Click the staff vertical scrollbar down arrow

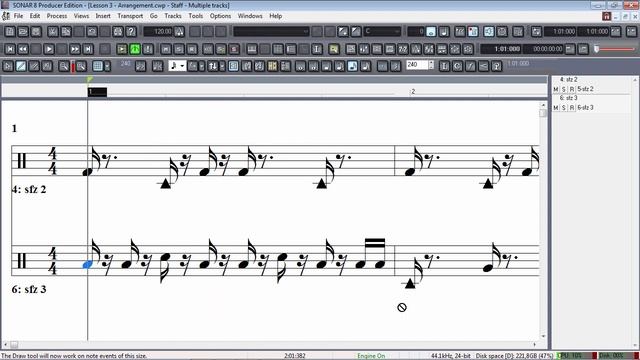click(543, 336)
